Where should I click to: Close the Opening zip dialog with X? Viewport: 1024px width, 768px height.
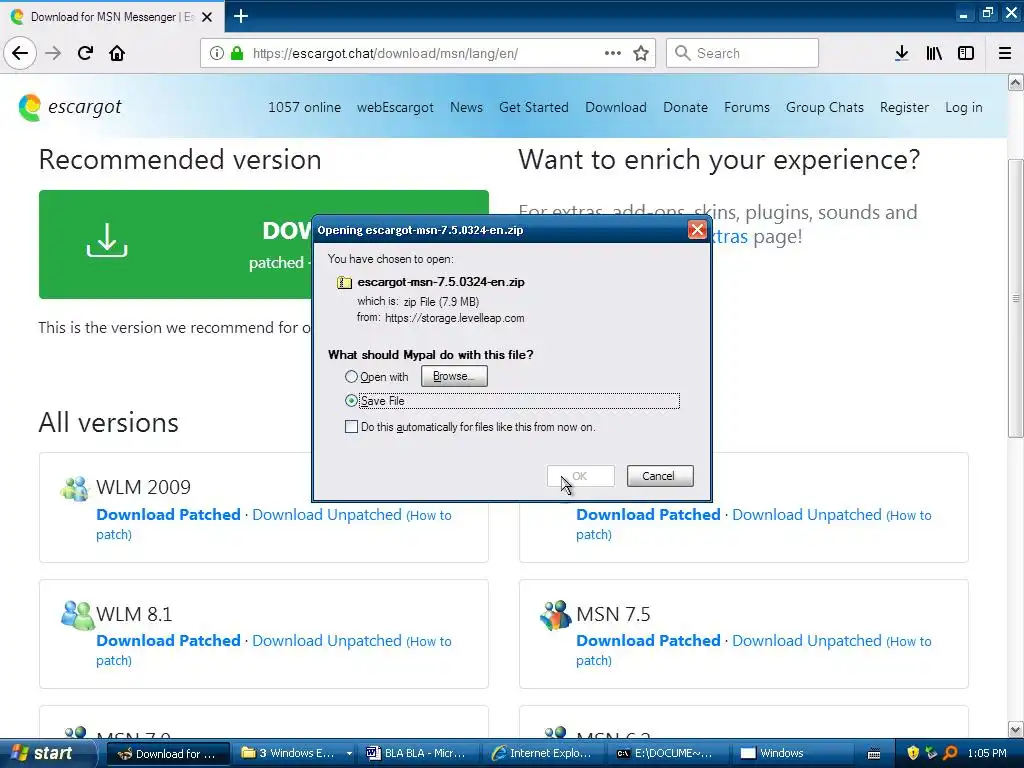point(697,230)
